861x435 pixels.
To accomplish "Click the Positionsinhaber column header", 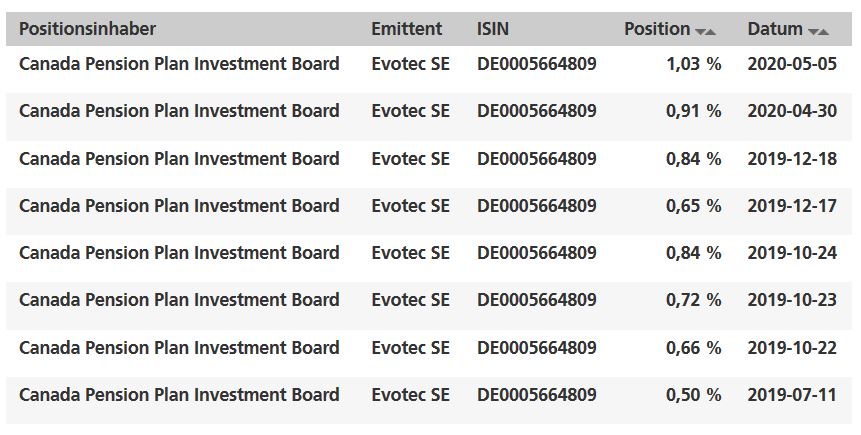I will coord(87,29).
